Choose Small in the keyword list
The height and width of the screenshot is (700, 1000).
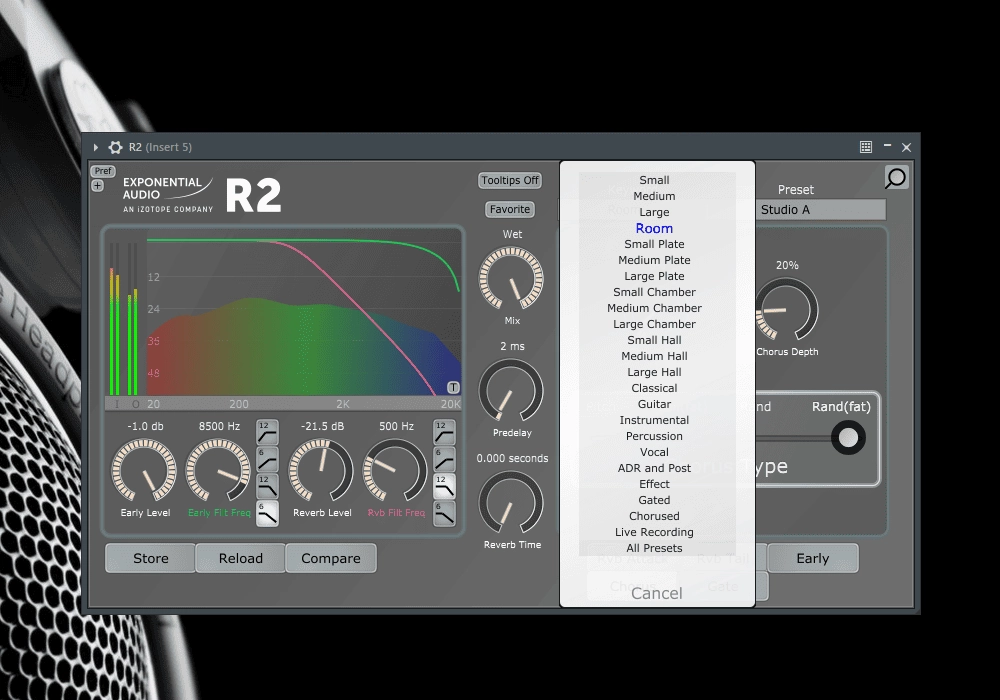[x=654, y=180]
